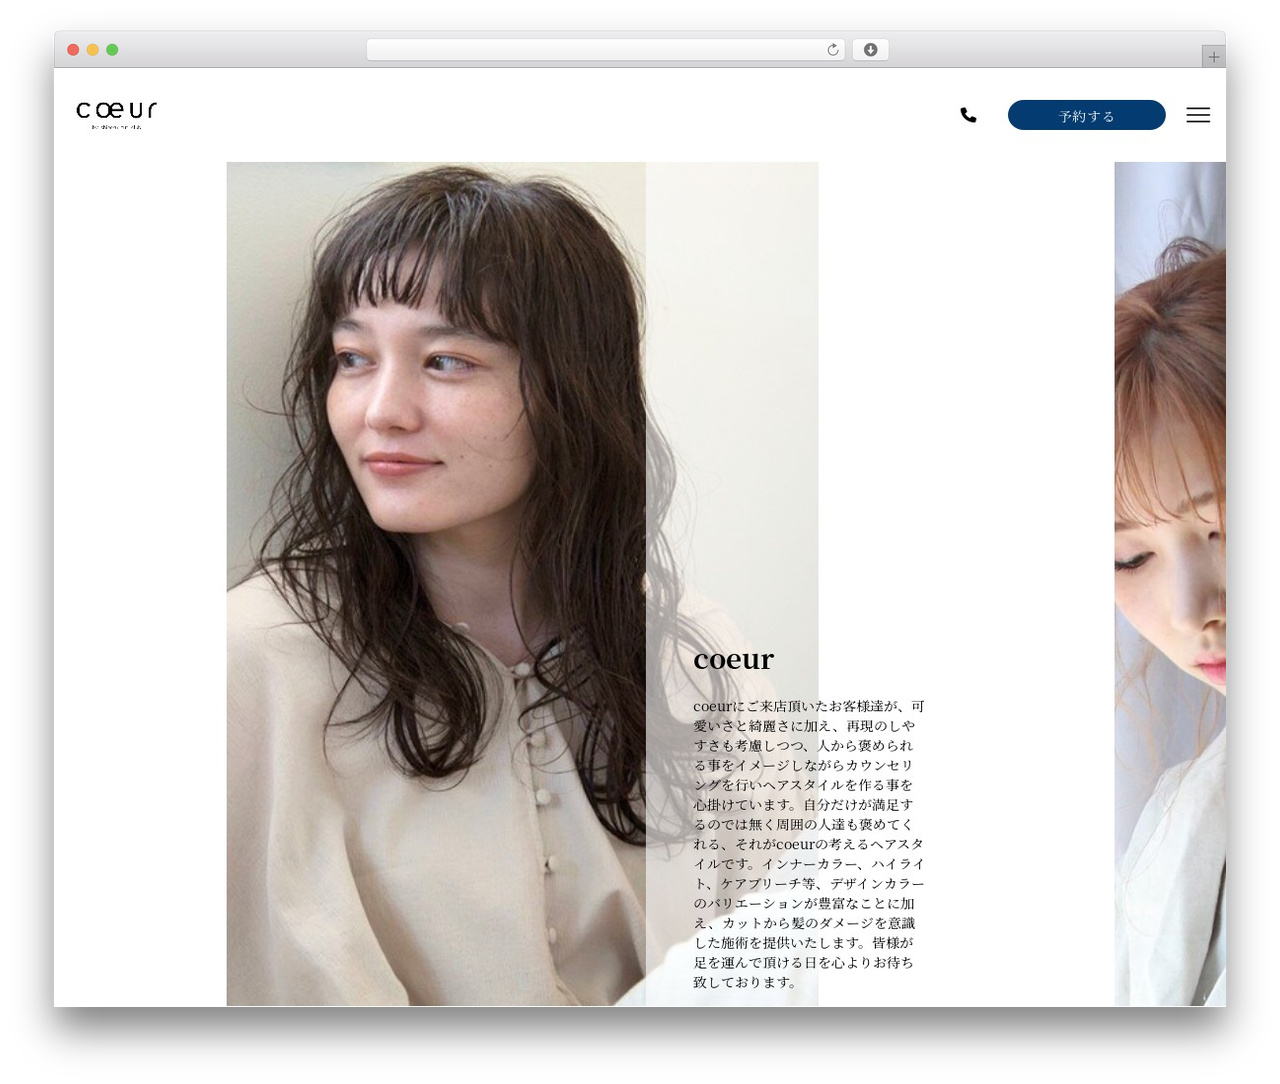This screenshot has height=1084, width=1280.
Task: Minimize the browser window with the yellow button
Action: click(93, 50)
